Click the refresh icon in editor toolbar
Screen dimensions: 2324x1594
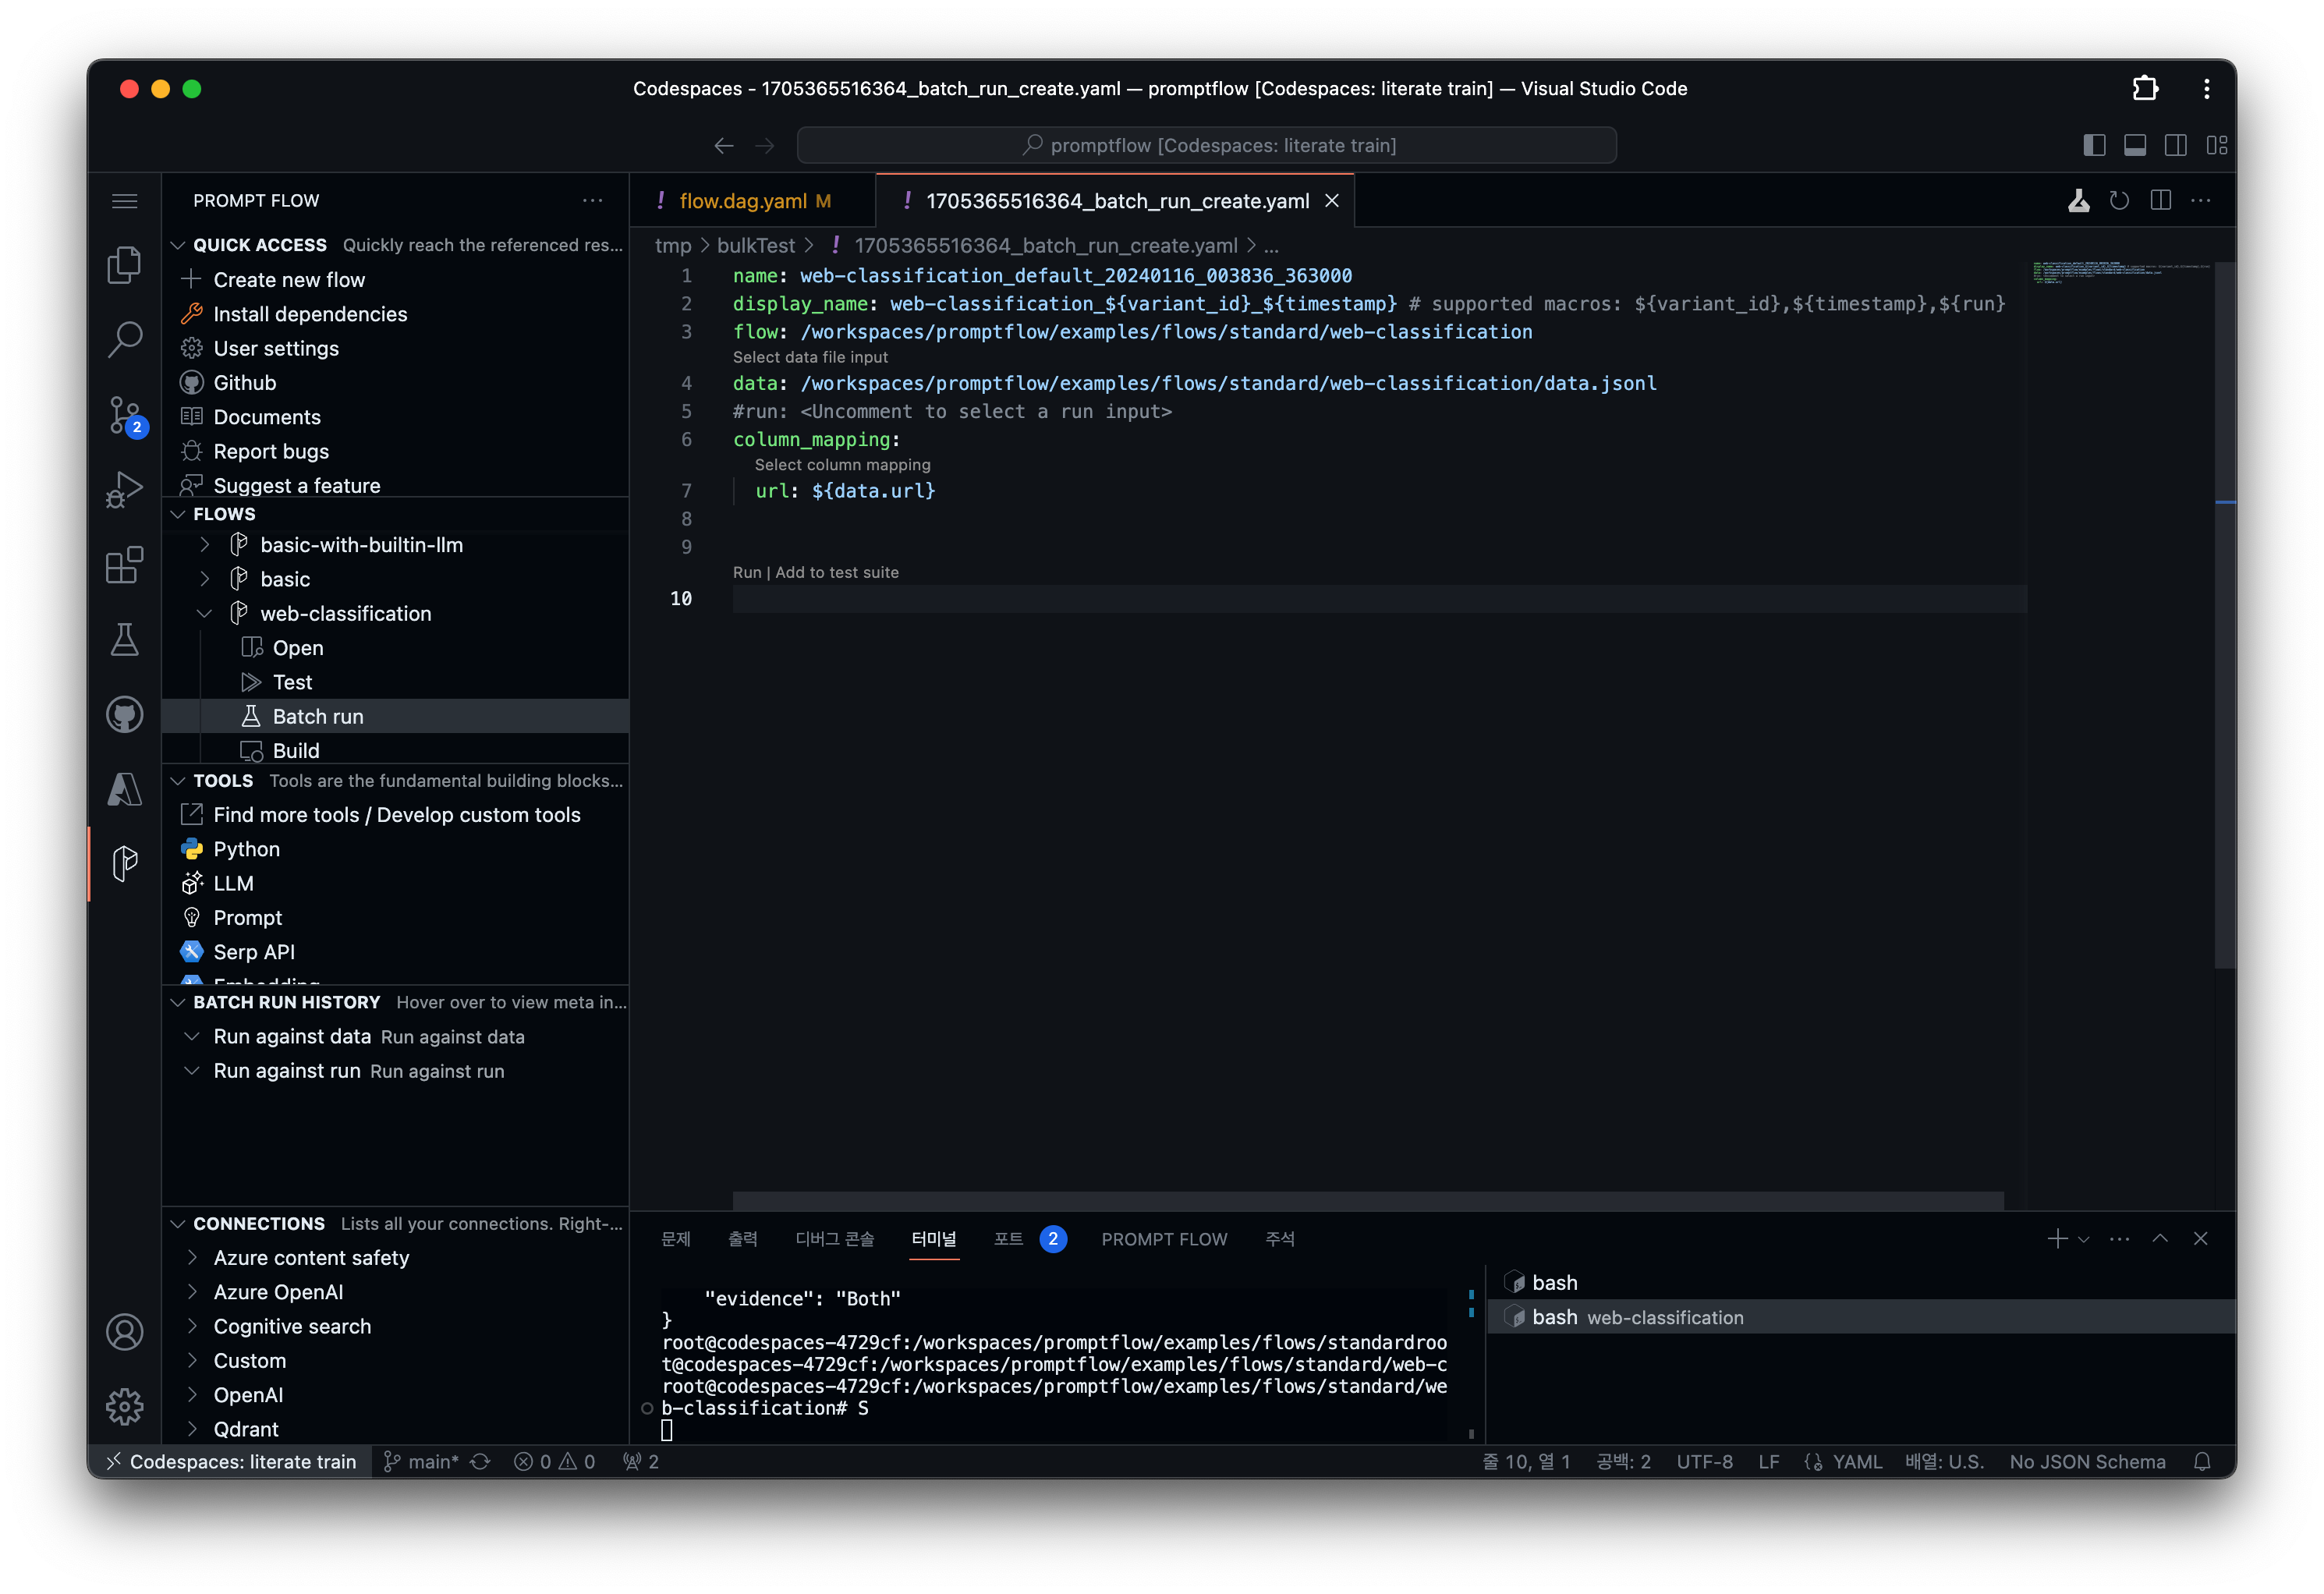point(2119,201)
